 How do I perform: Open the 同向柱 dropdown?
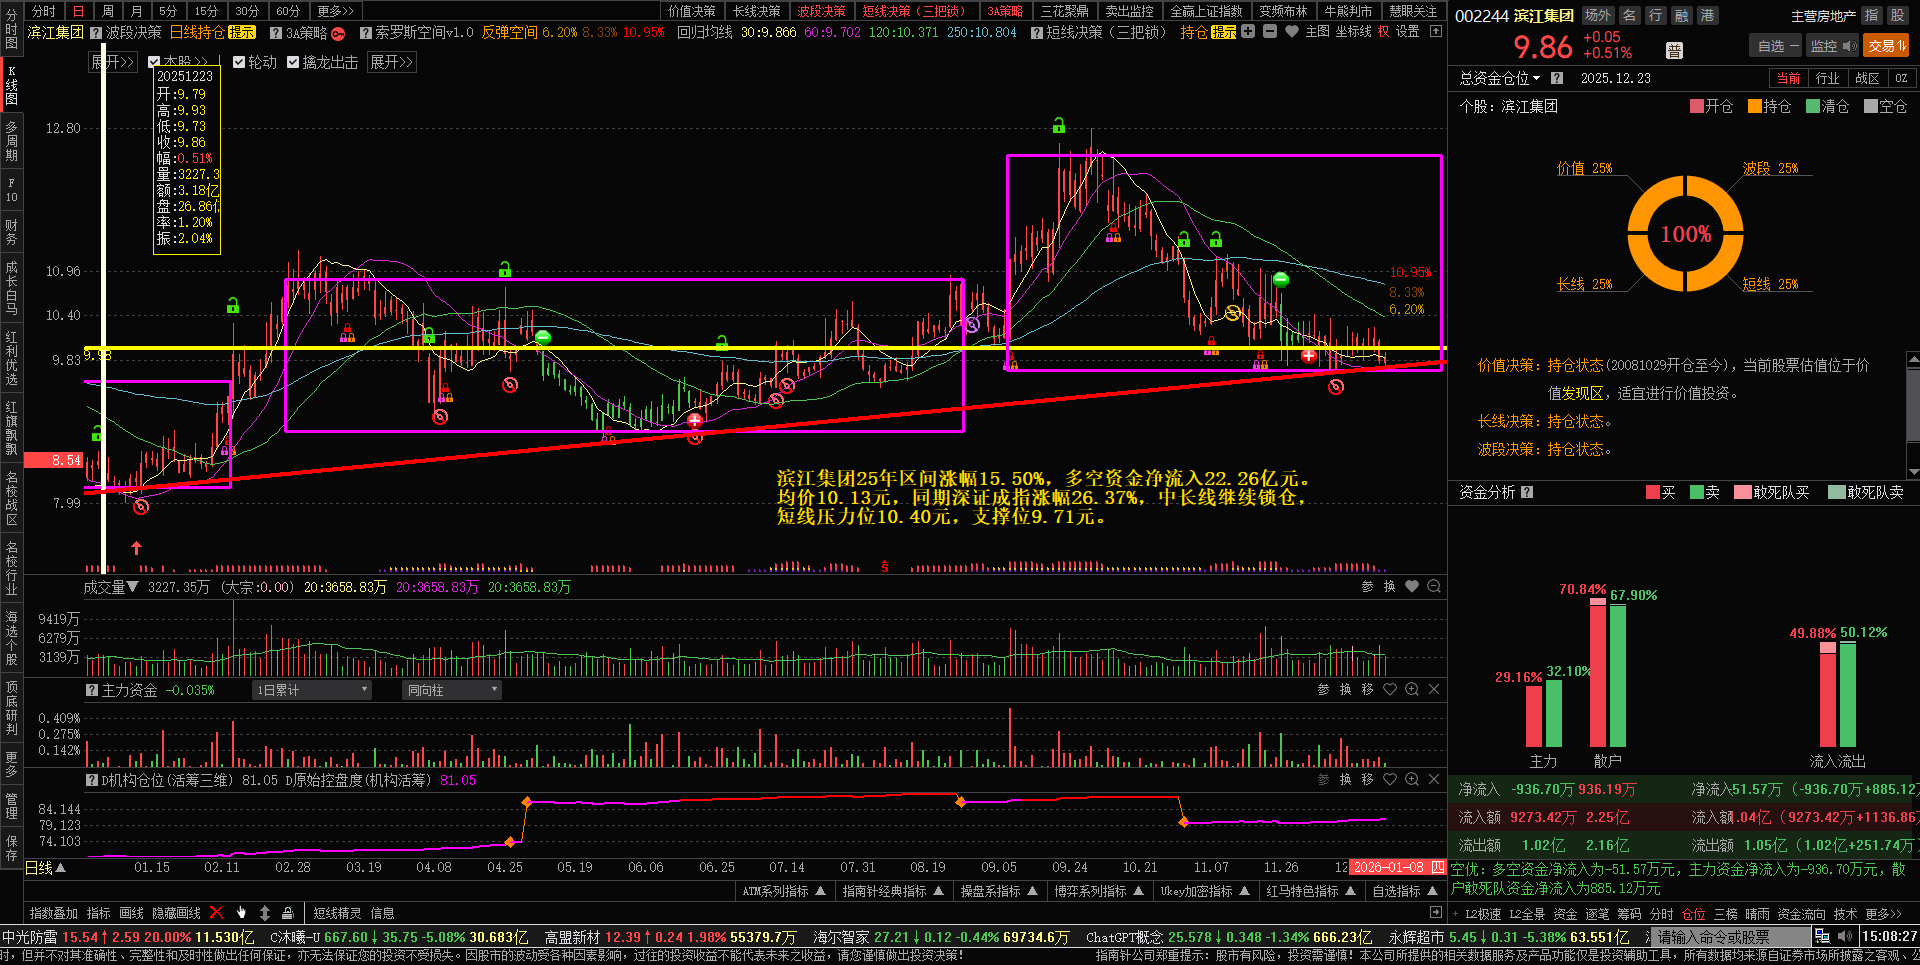(452, 690)
